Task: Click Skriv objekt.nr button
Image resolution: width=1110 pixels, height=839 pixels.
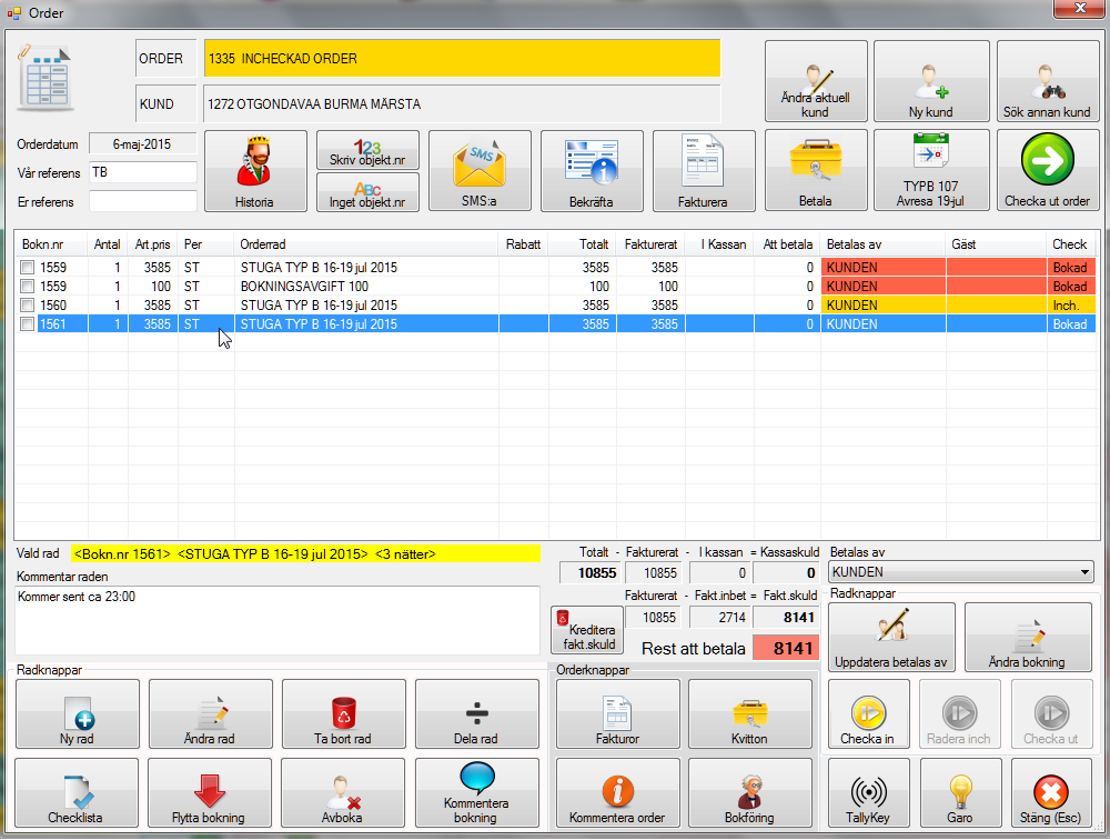Action: pyautogui.click(x=367, y=150)
